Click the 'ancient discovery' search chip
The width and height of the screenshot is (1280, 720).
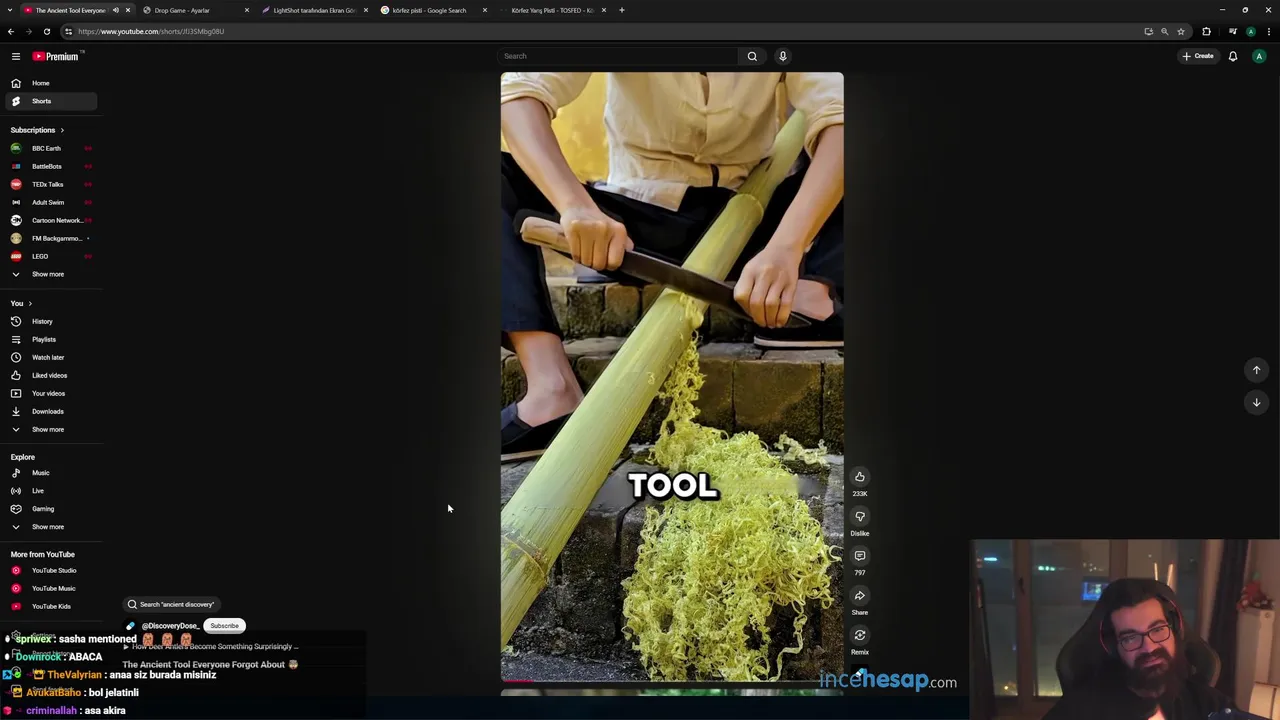click(170, 604)
